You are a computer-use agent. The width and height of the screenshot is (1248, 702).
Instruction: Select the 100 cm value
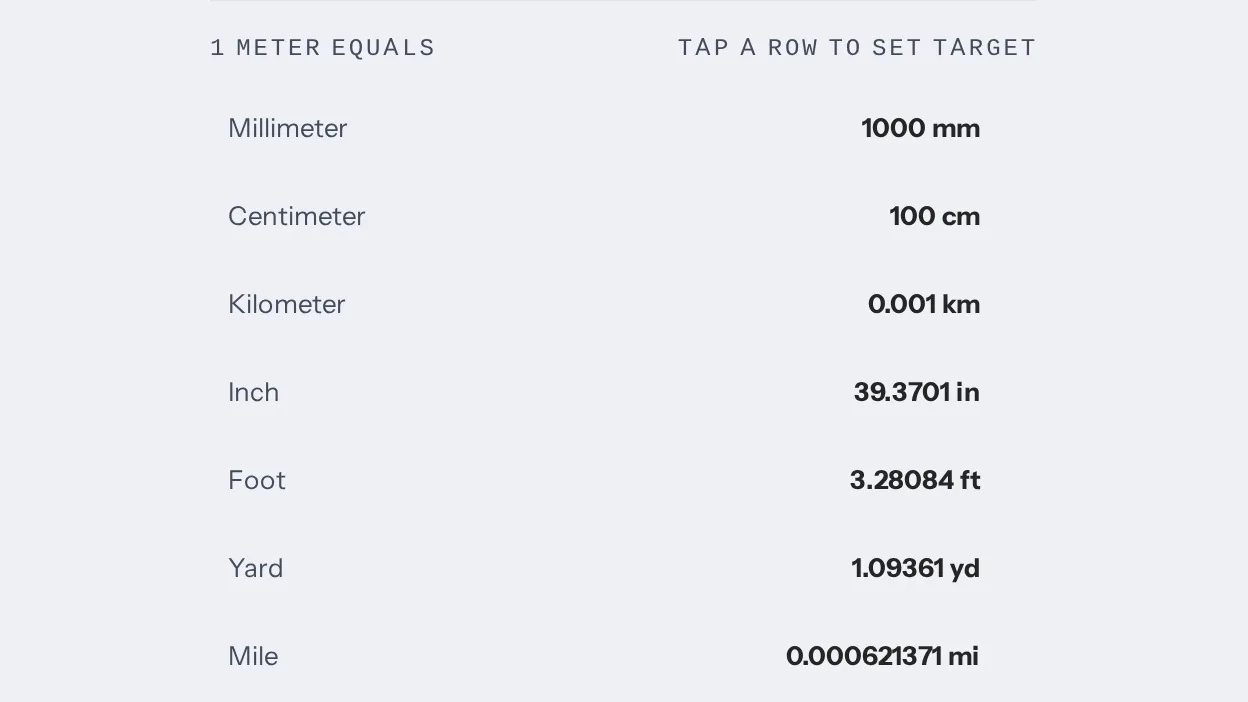point(934,216)
